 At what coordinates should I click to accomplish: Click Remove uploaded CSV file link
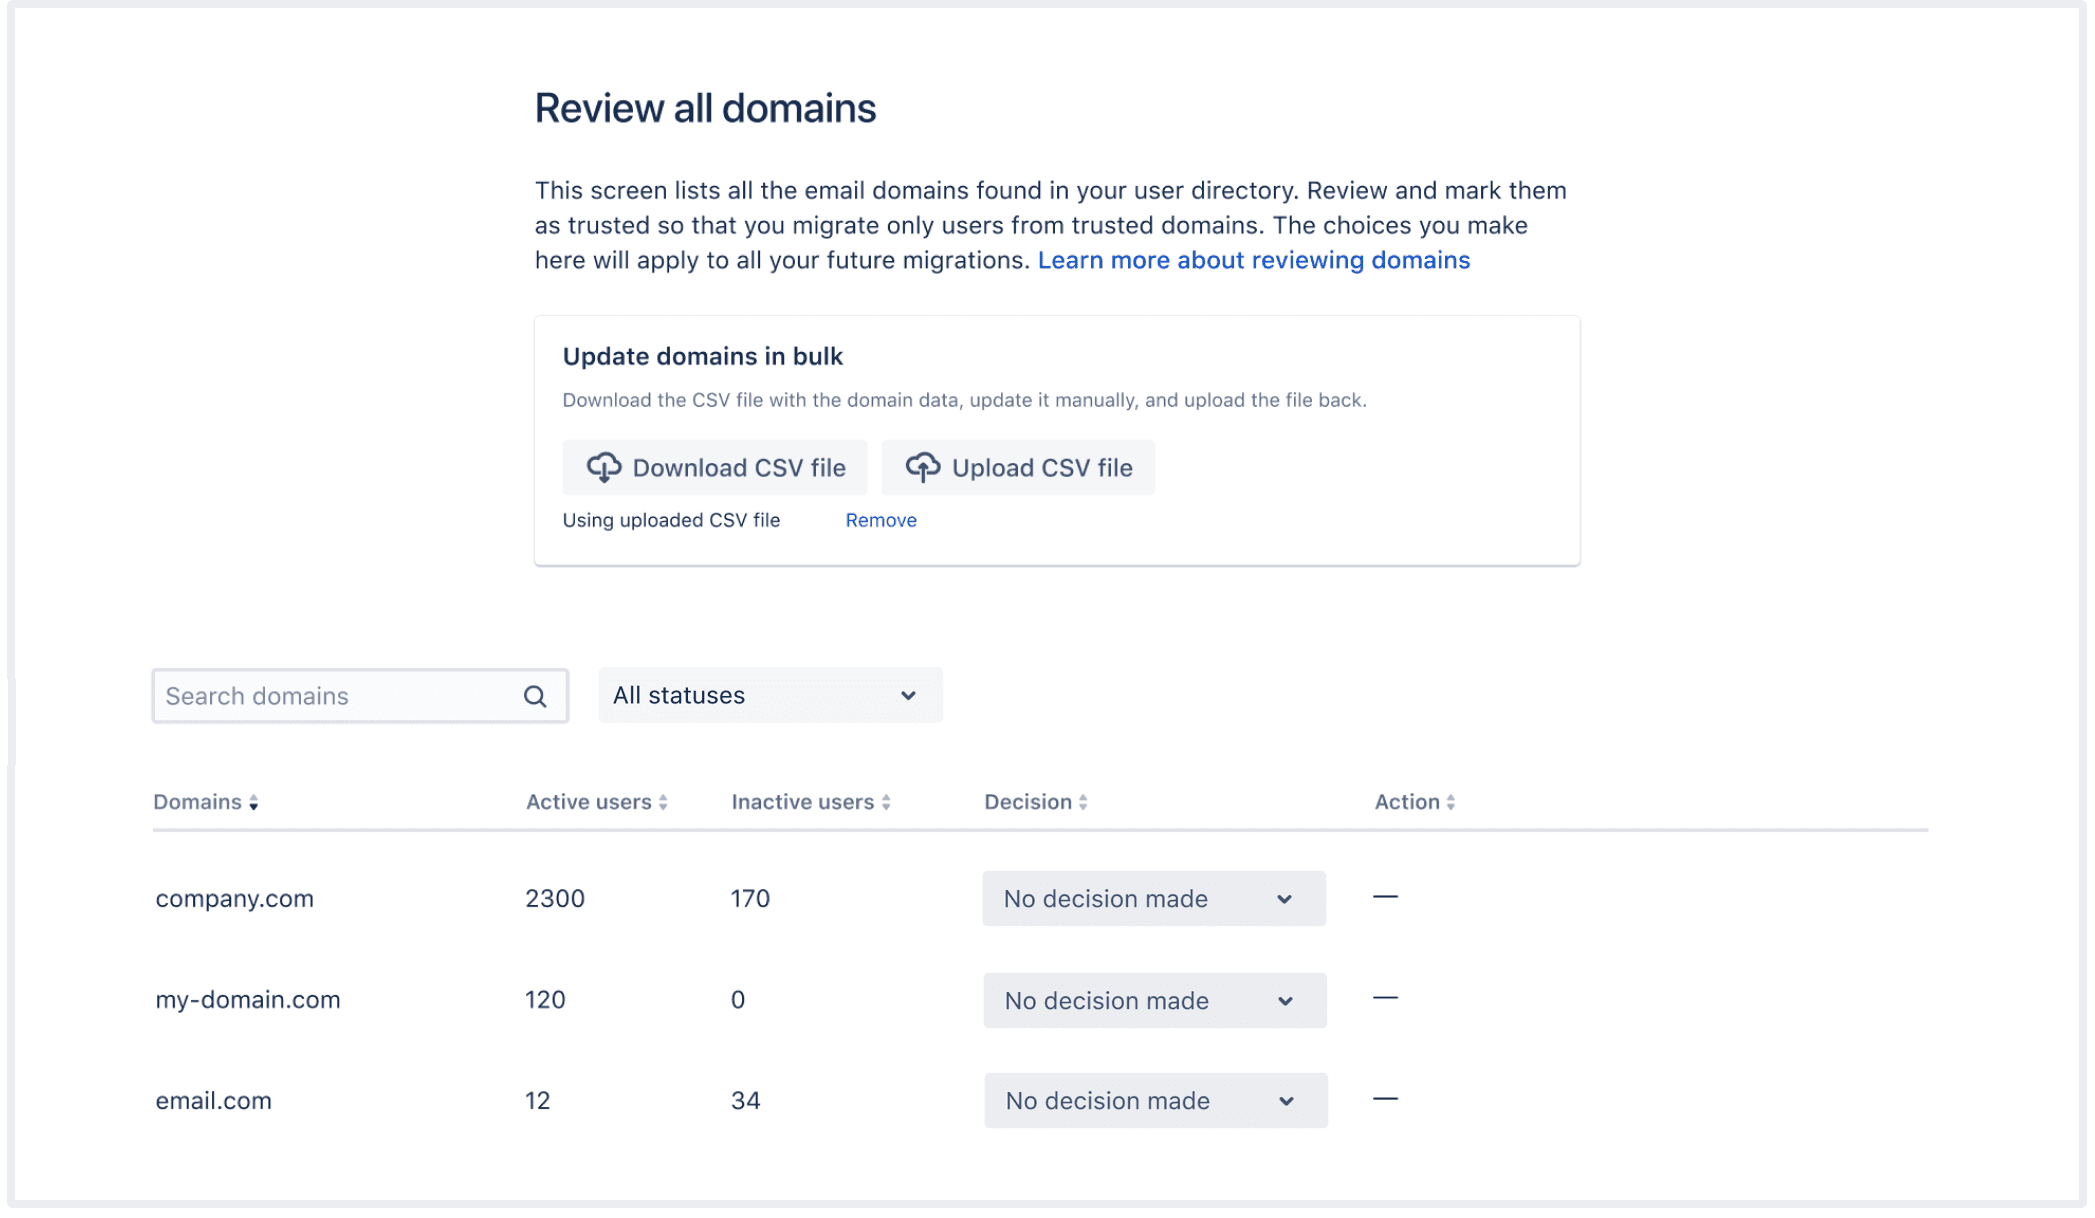click(x=880, y=521)
